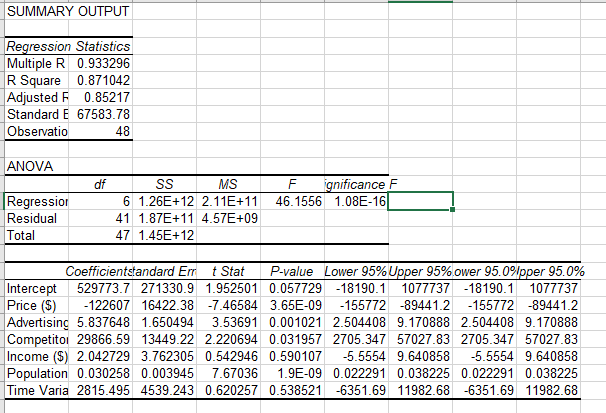
Task: Click the Lower 95% column header
Action: pos(356,271)
